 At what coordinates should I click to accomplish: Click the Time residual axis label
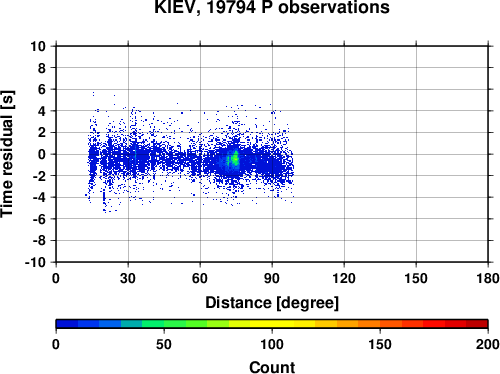pyautogui.click(x=7, y=154)
